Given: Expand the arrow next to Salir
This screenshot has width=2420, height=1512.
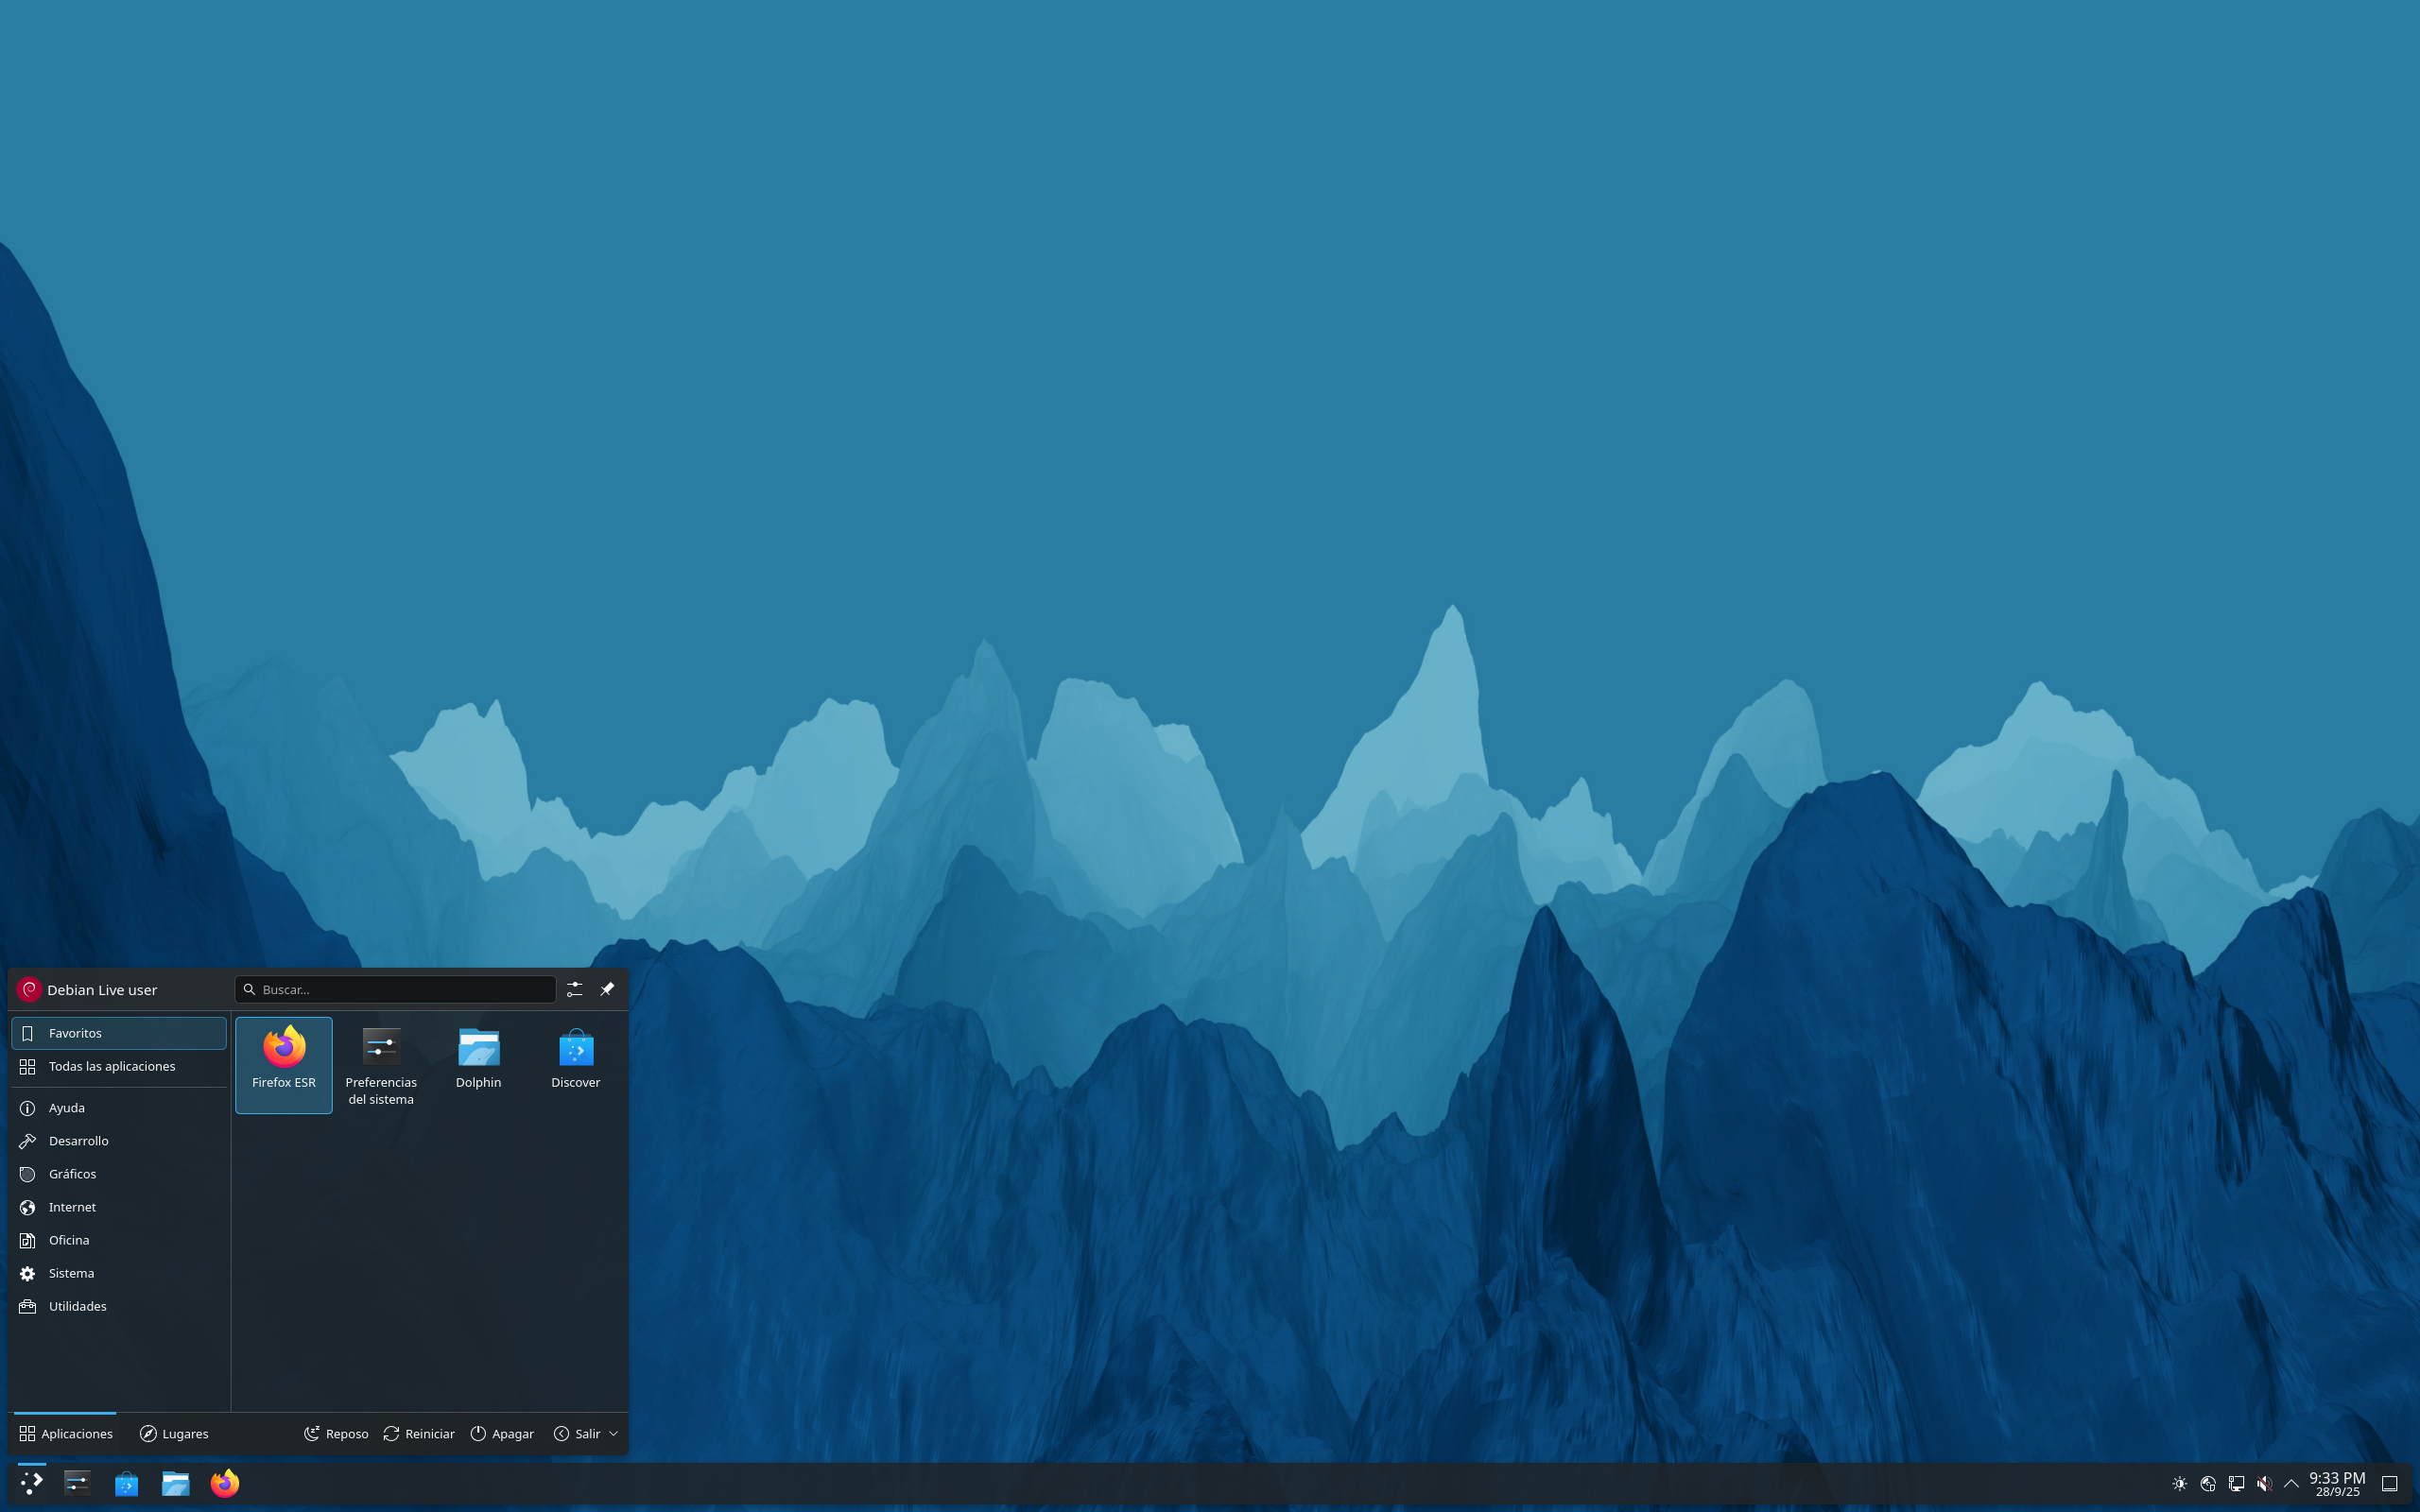Looking at the screenshot, I should point(613,1433).
